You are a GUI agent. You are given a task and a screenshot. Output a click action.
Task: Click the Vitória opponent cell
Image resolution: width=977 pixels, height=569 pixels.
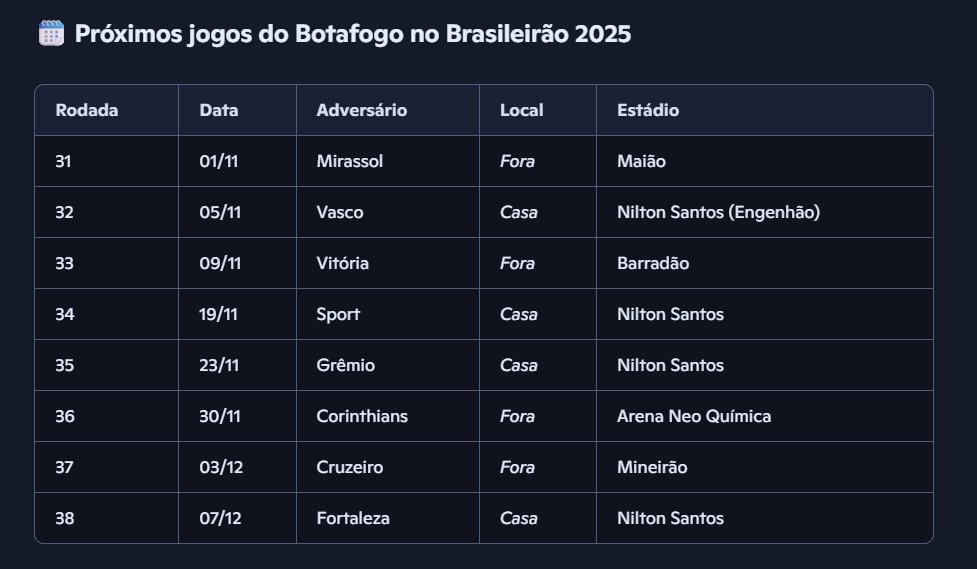tap(342, 263)
